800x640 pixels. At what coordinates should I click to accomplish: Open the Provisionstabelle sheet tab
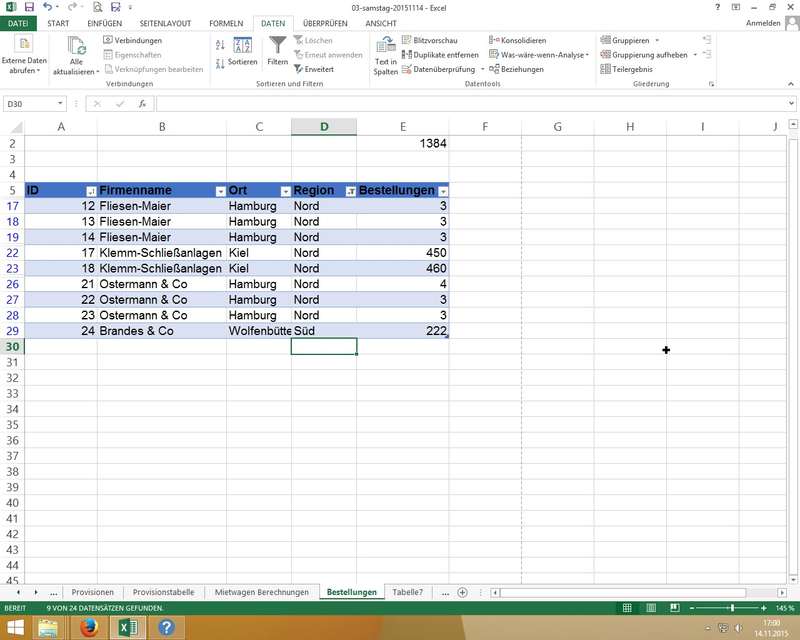[x=163, y=592]
